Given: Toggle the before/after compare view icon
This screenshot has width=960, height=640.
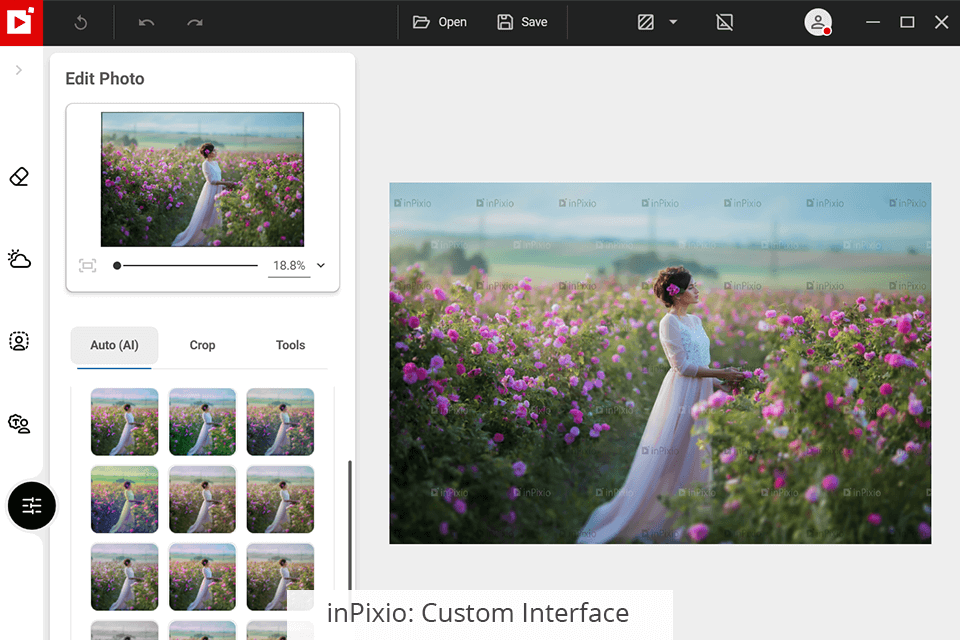Looking at the screenshot, I should coord(646,22).
